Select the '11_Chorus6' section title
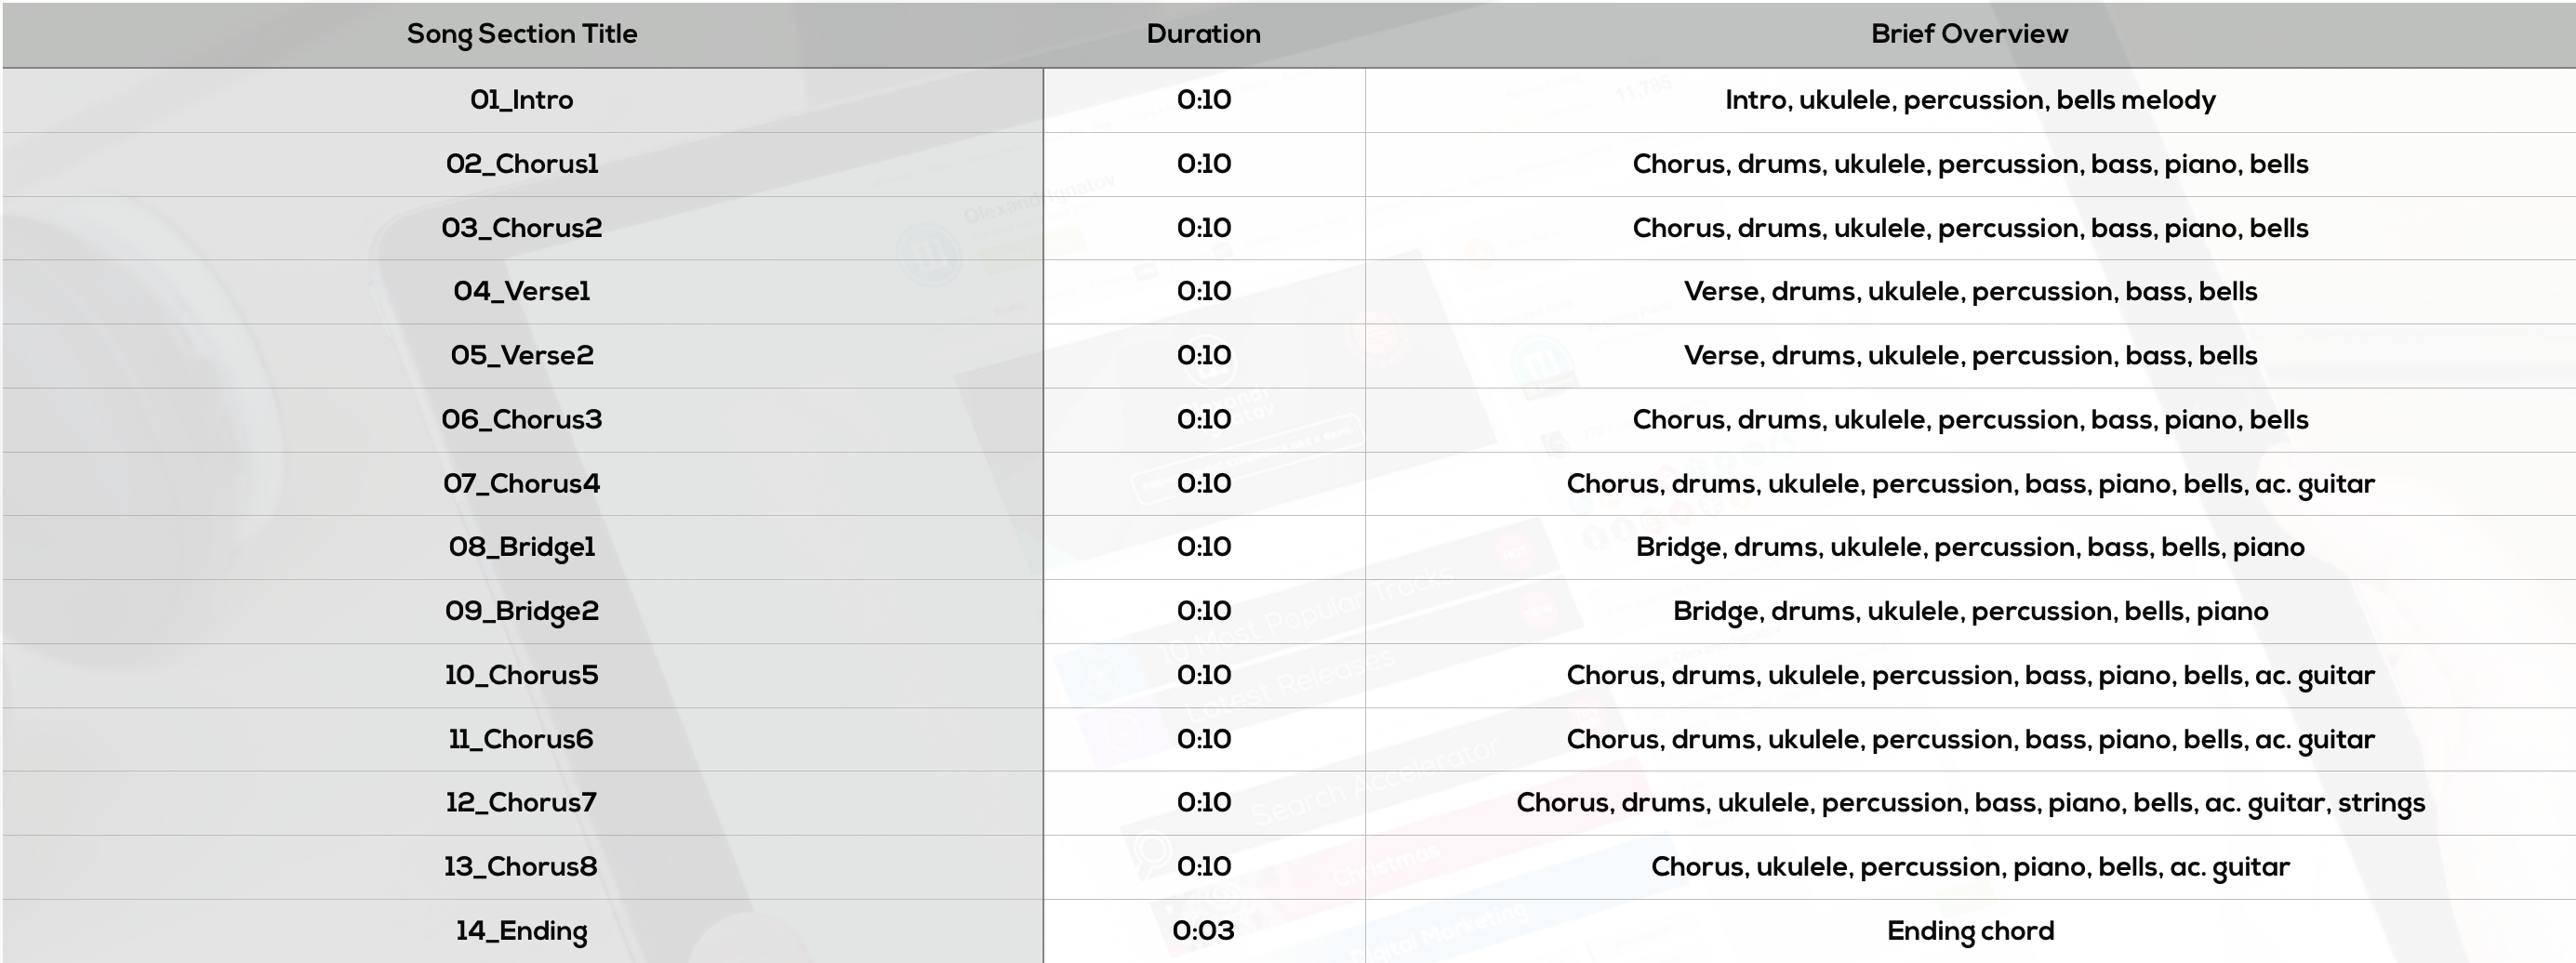2576x963 pixels. (522, 739)
